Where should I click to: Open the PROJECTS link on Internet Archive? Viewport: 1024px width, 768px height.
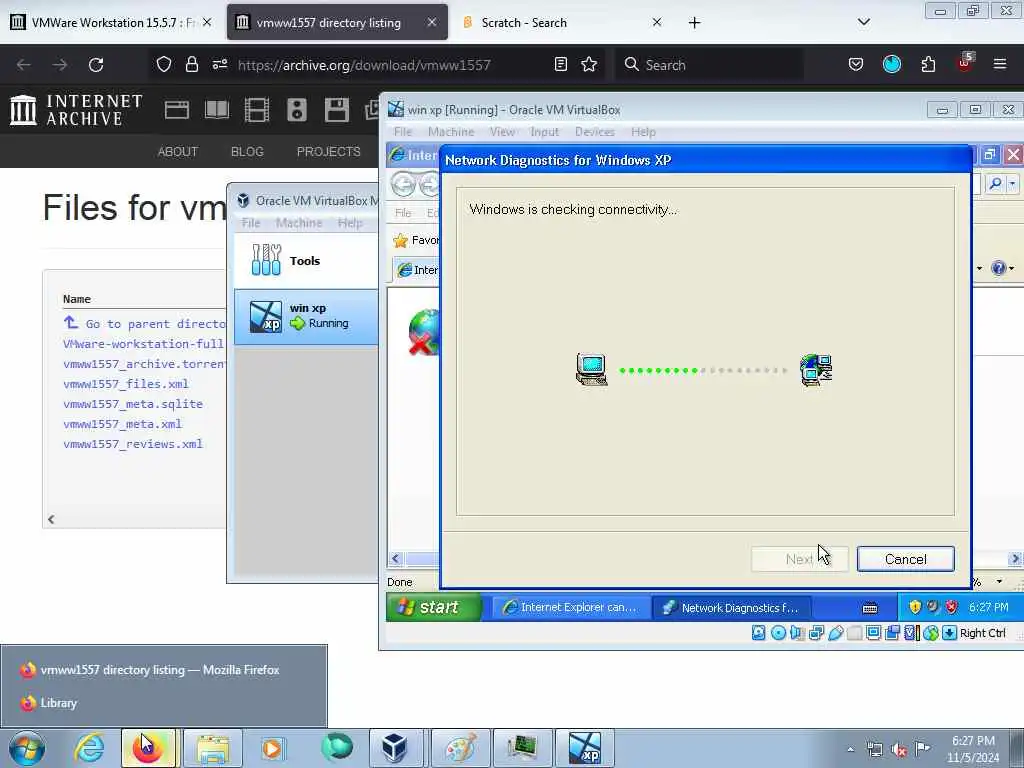[x=328, y=152]
